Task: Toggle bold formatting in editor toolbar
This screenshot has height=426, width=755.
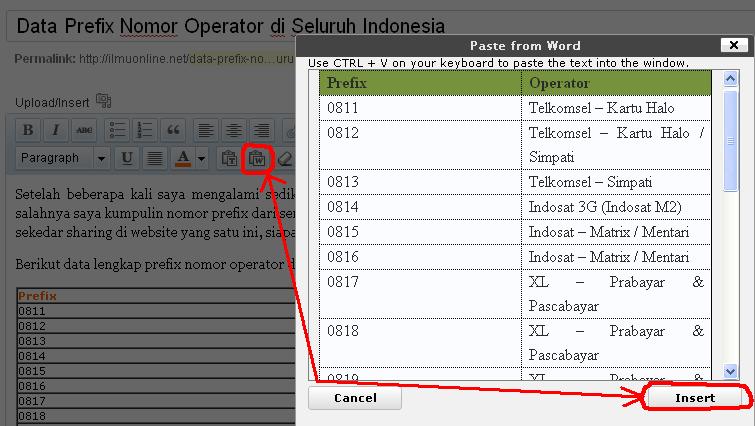Action: (x=29, y=130)
